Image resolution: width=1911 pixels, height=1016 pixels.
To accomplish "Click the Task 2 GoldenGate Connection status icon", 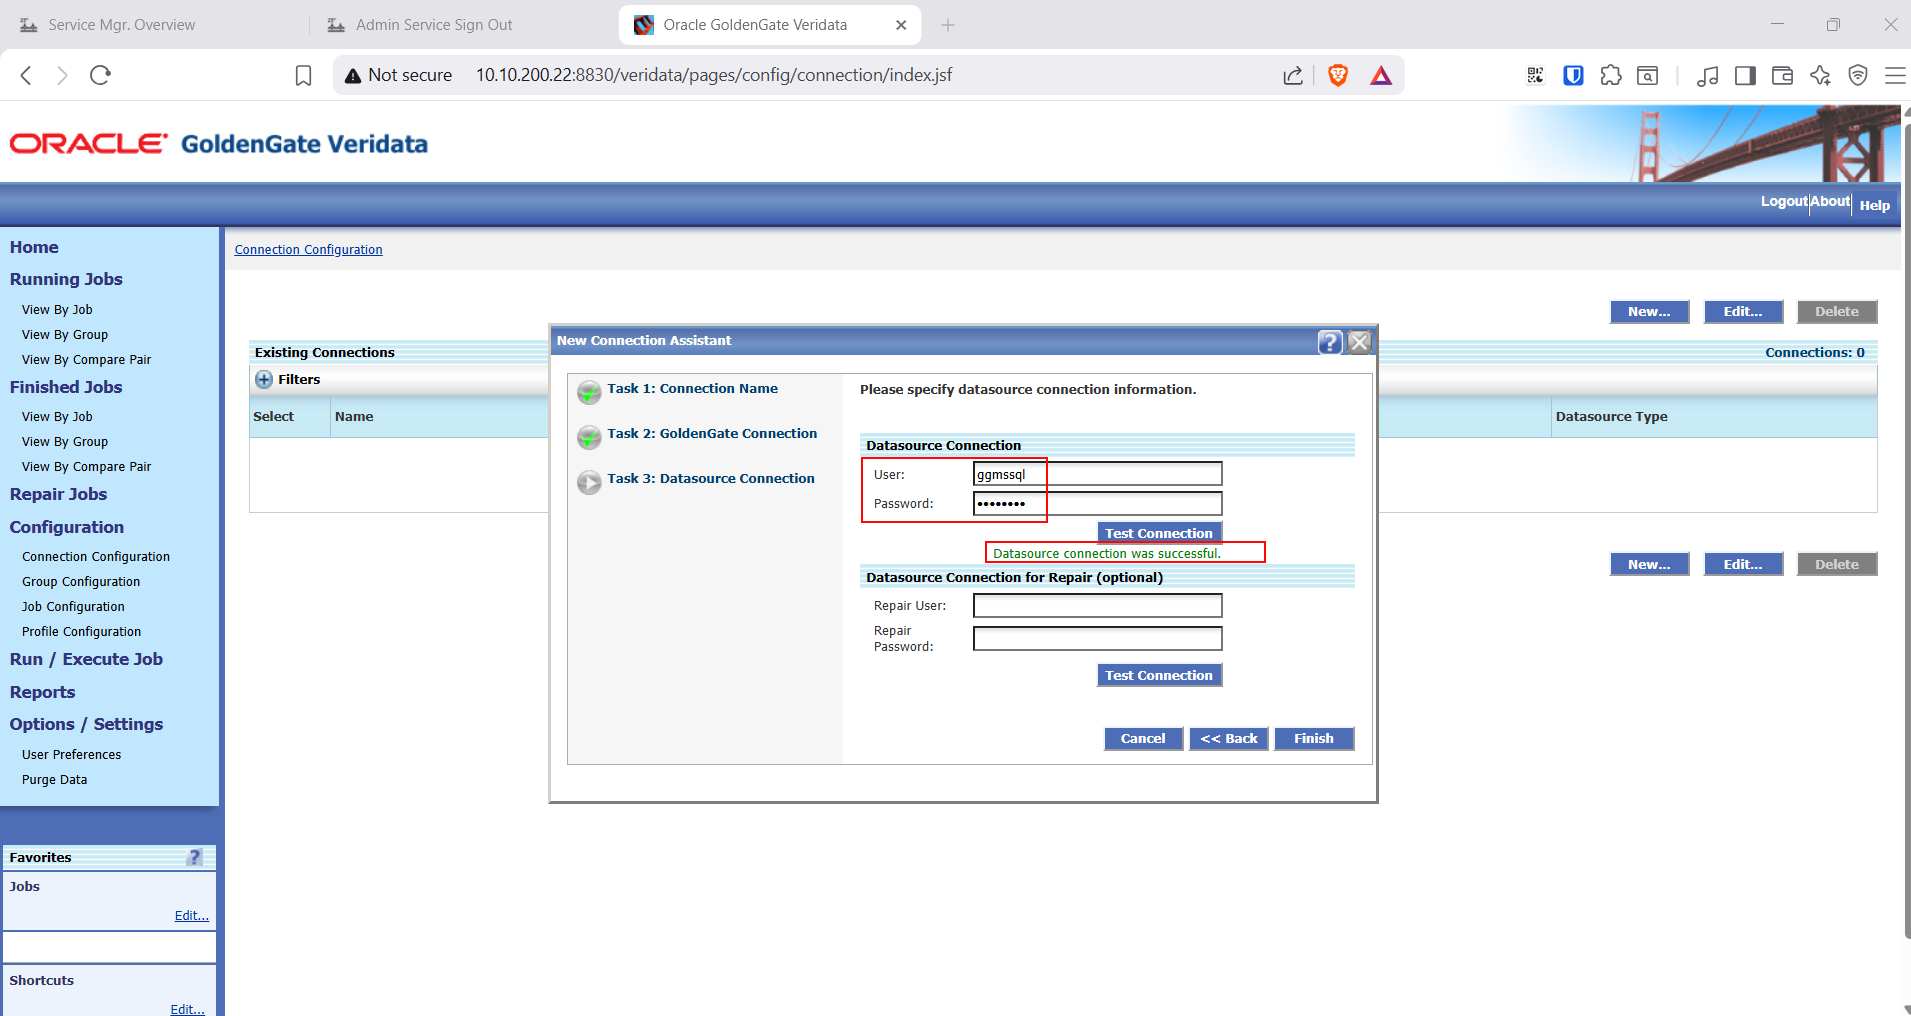I will click(589, 437).
